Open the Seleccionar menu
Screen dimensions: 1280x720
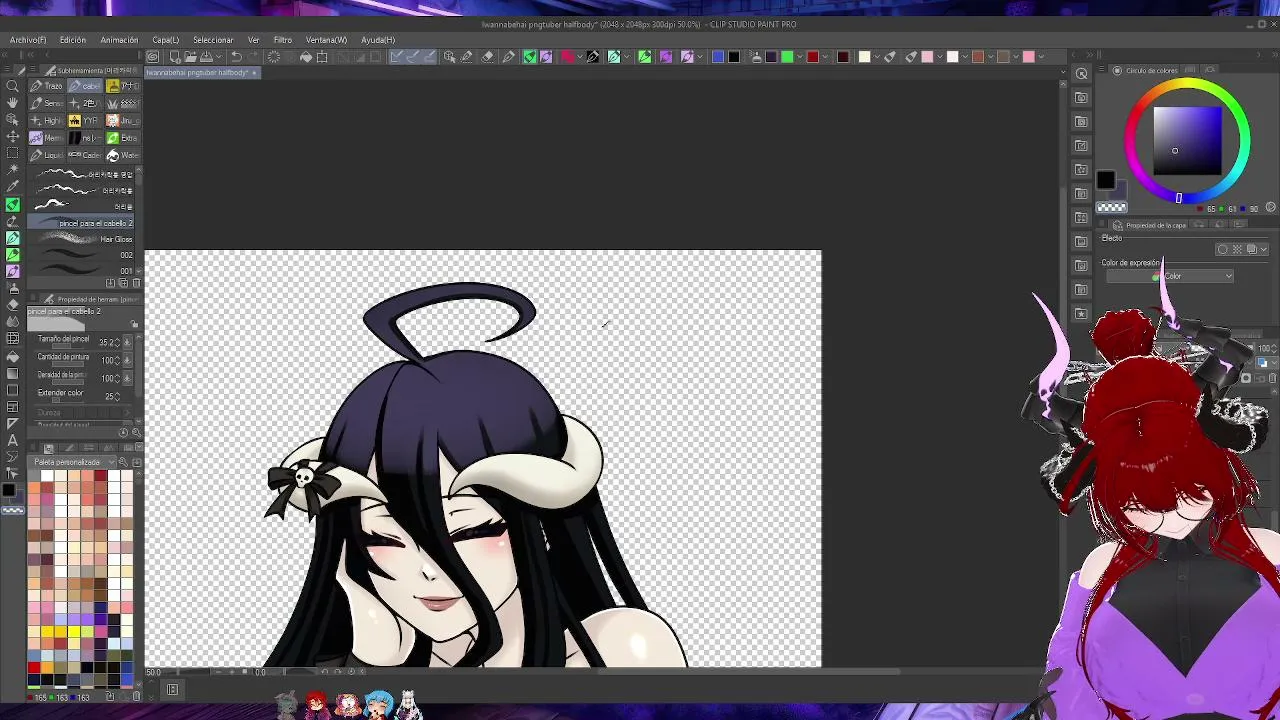point(213,40)
